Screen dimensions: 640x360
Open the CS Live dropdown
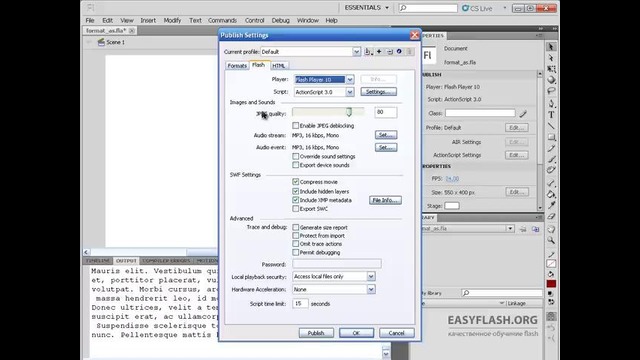point(504,8)
